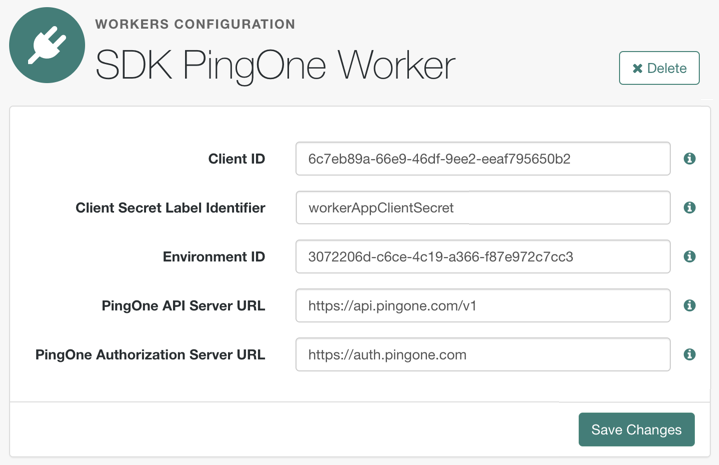Click the 'WORKERS CONFIGURATION' heading text
This screenshot has height=465, width=719.
click(x=195, y=24)
